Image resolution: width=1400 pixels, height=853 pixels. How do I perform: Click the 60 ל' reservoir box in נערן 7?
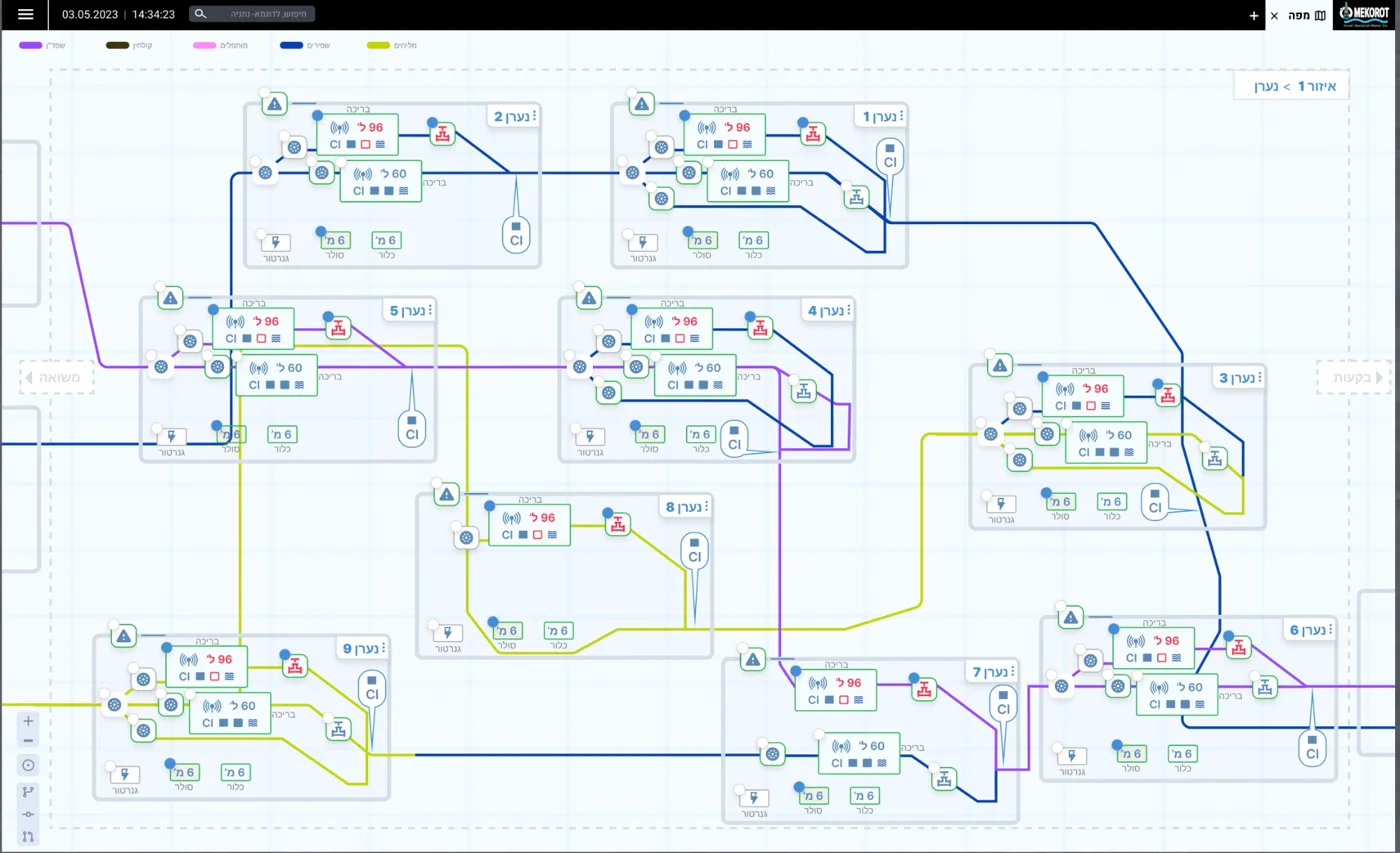(859, 753)
